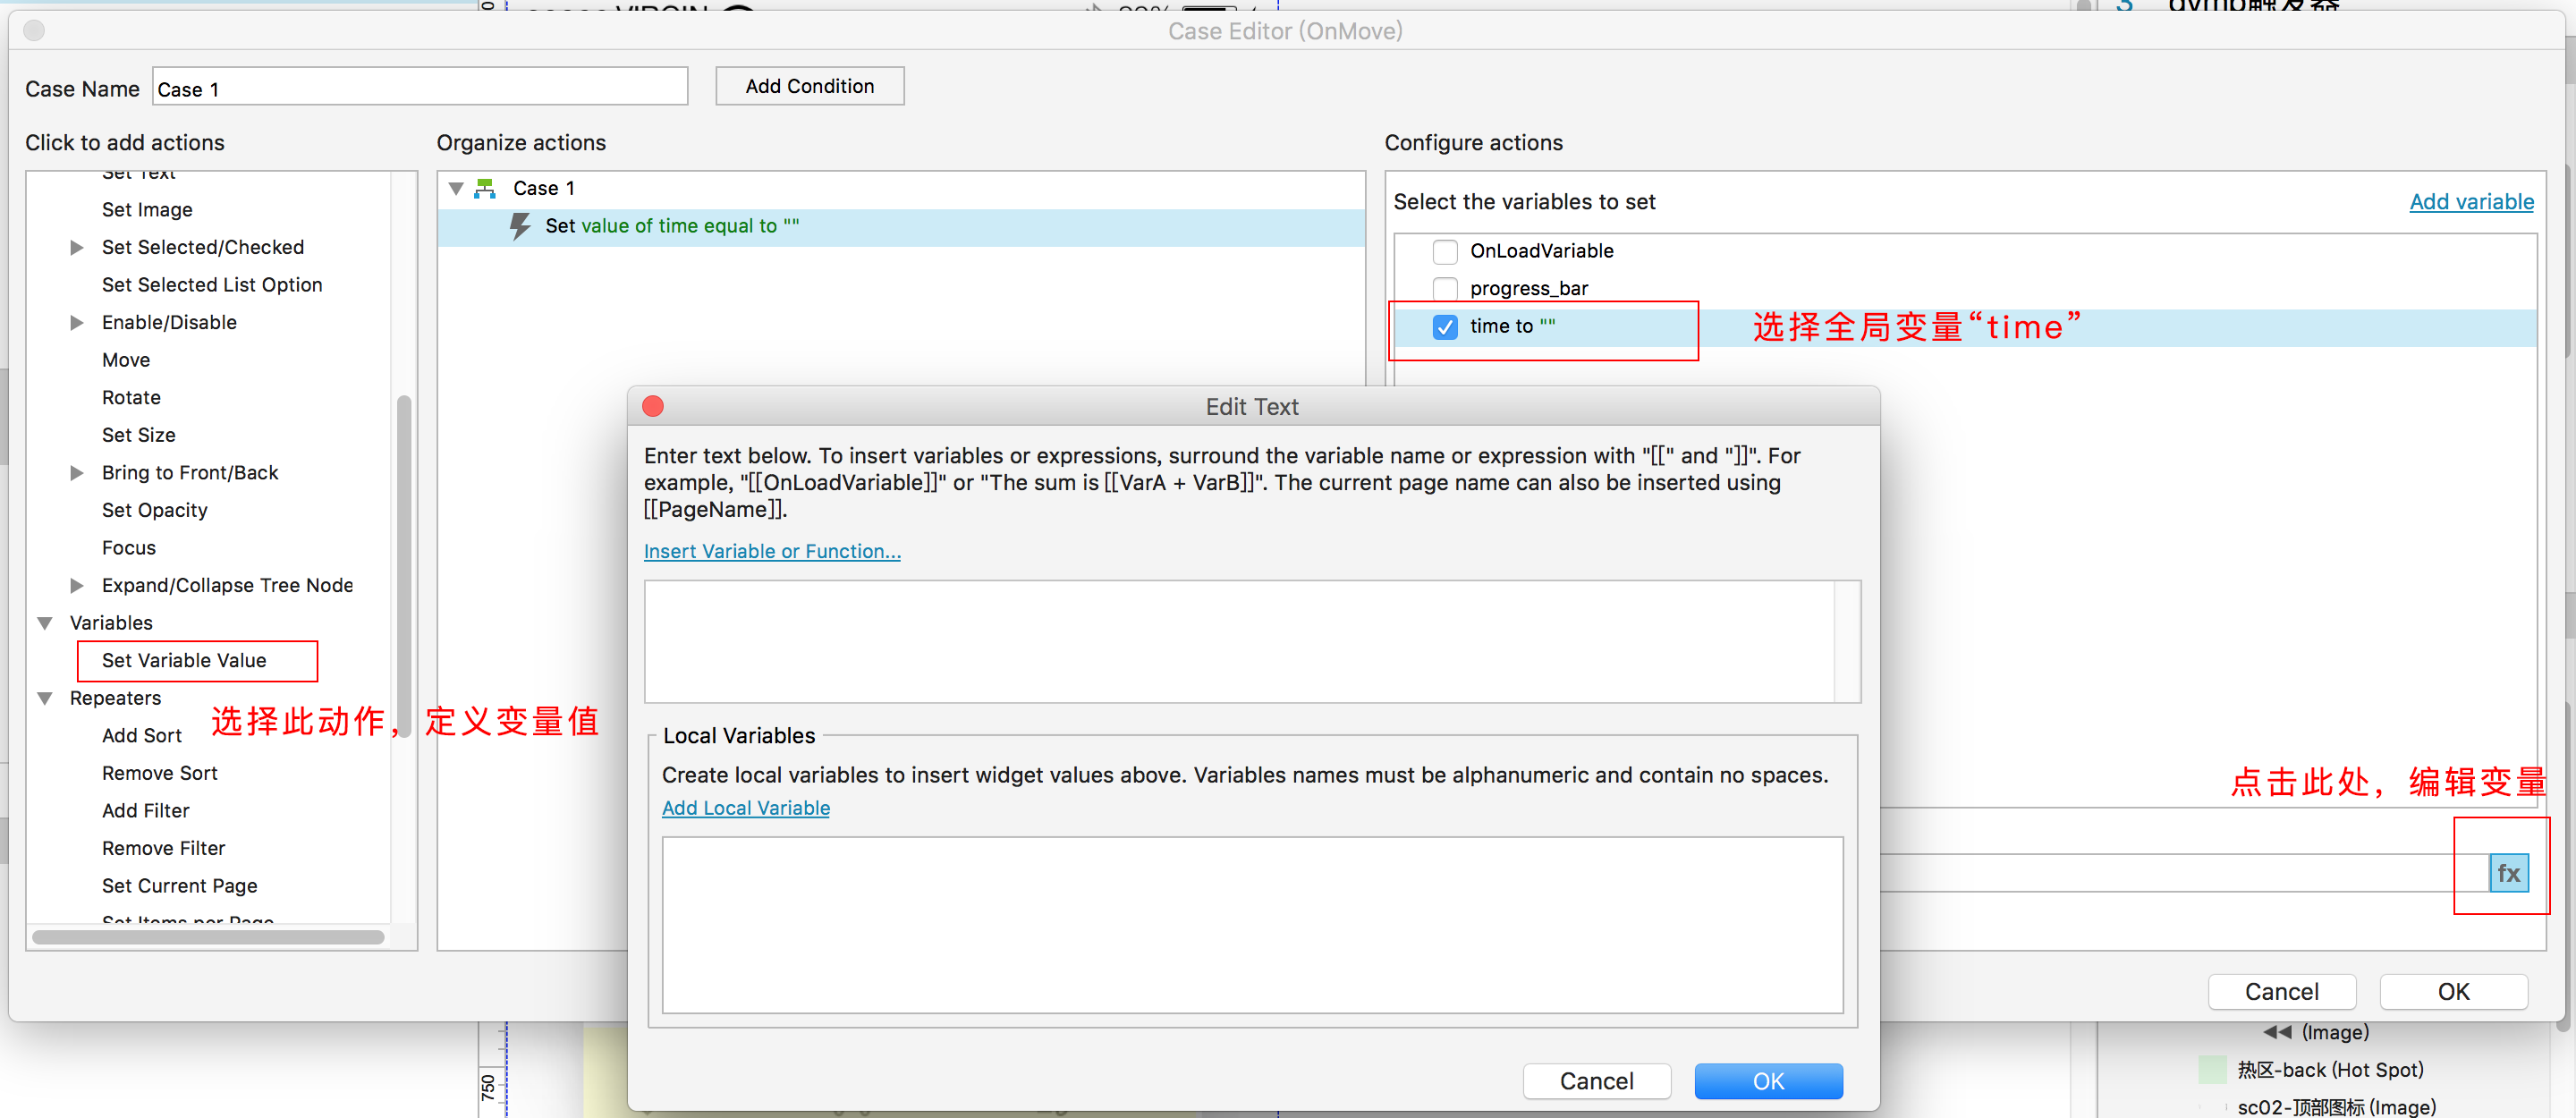Collapse the Variables action group
This screenshot has height=1118, width=2576.
(x=45, y=623)
